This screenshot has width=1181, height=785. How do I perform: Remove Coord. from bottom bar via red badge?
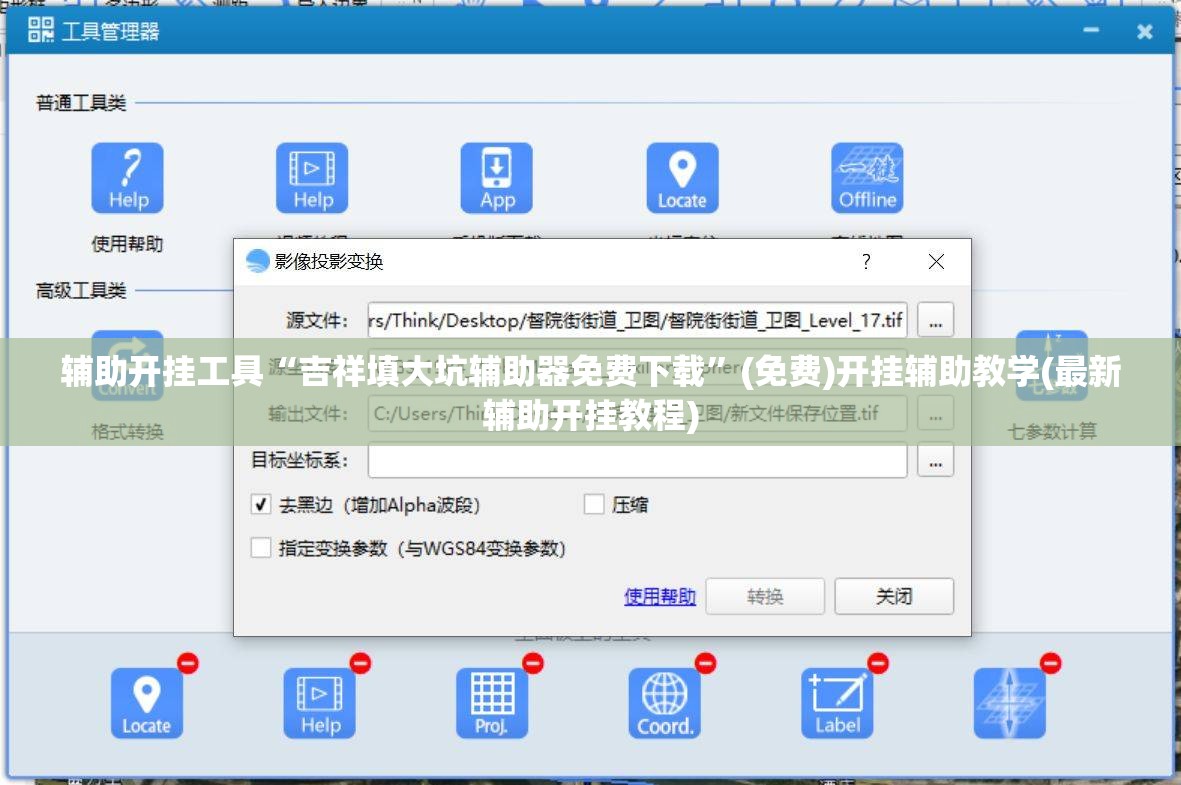coord(705,663)
